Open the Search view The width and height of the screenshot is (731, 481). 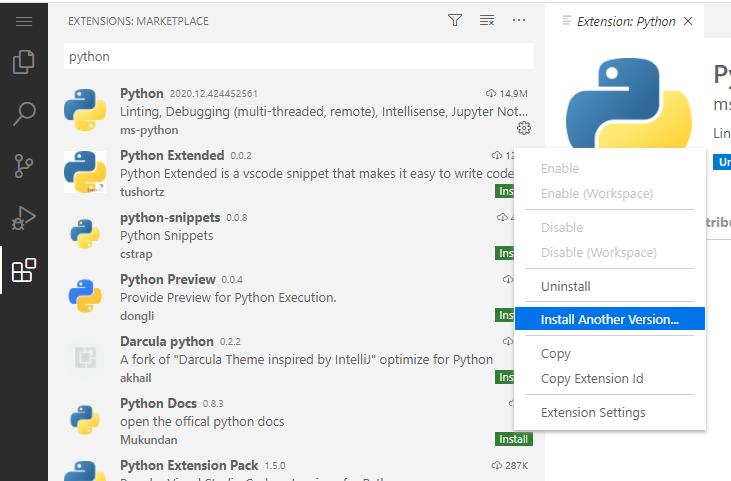24,114
